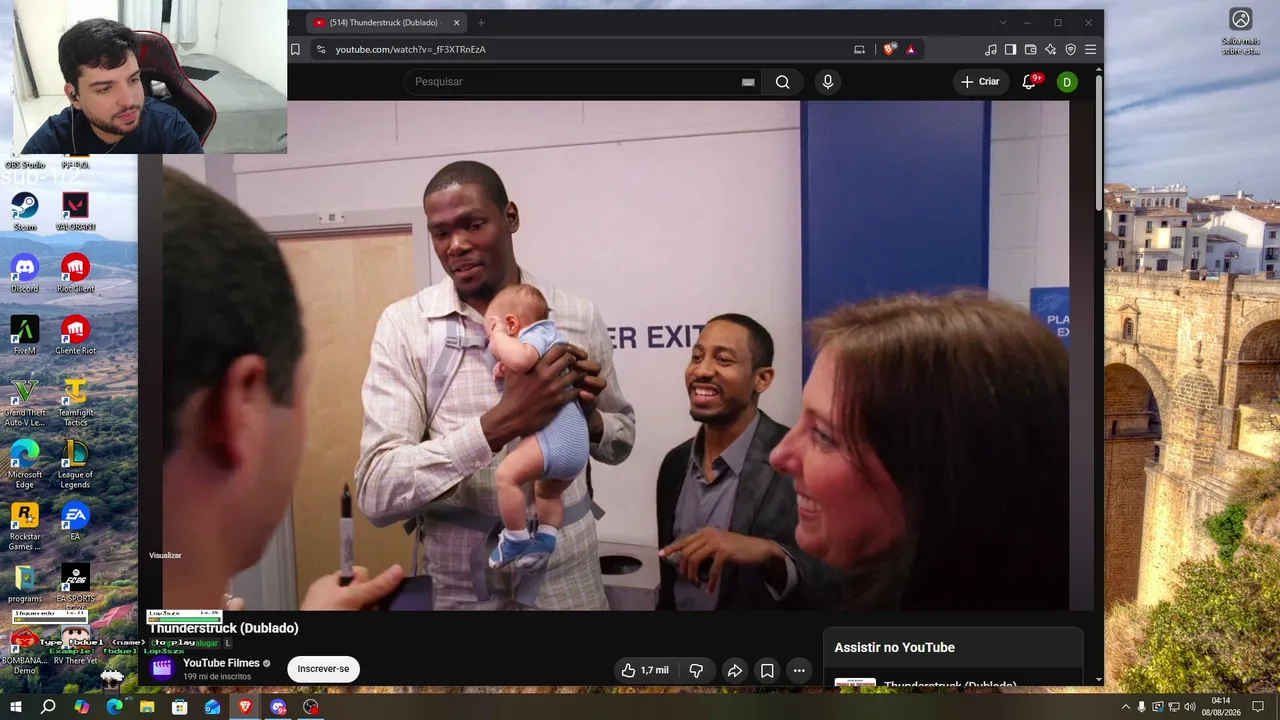Launch VALORANT from the desktop

[75, 211]
